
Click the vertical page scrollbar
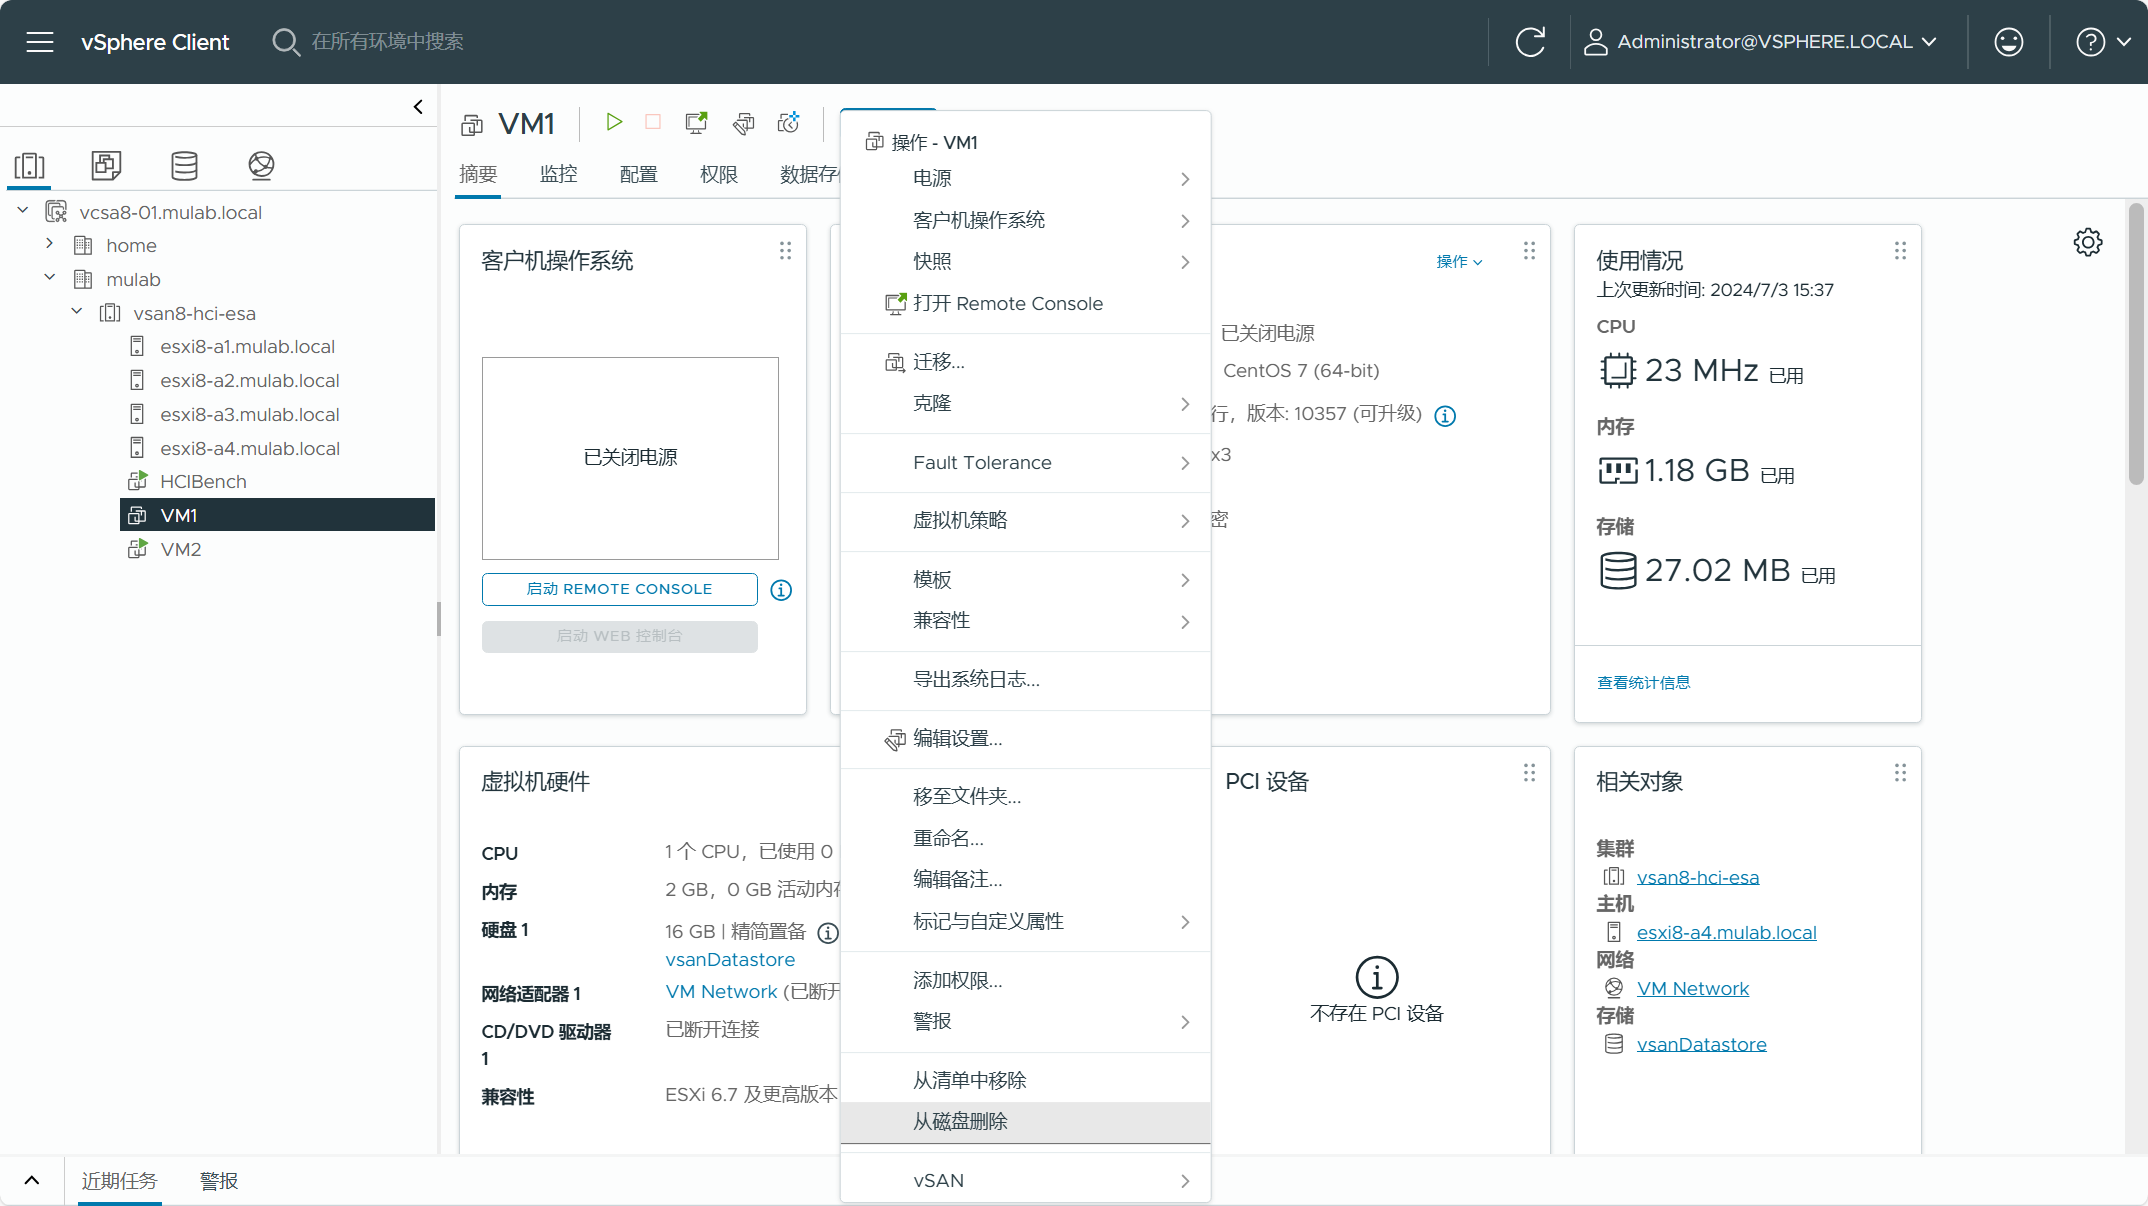(x=2136, y=344)
